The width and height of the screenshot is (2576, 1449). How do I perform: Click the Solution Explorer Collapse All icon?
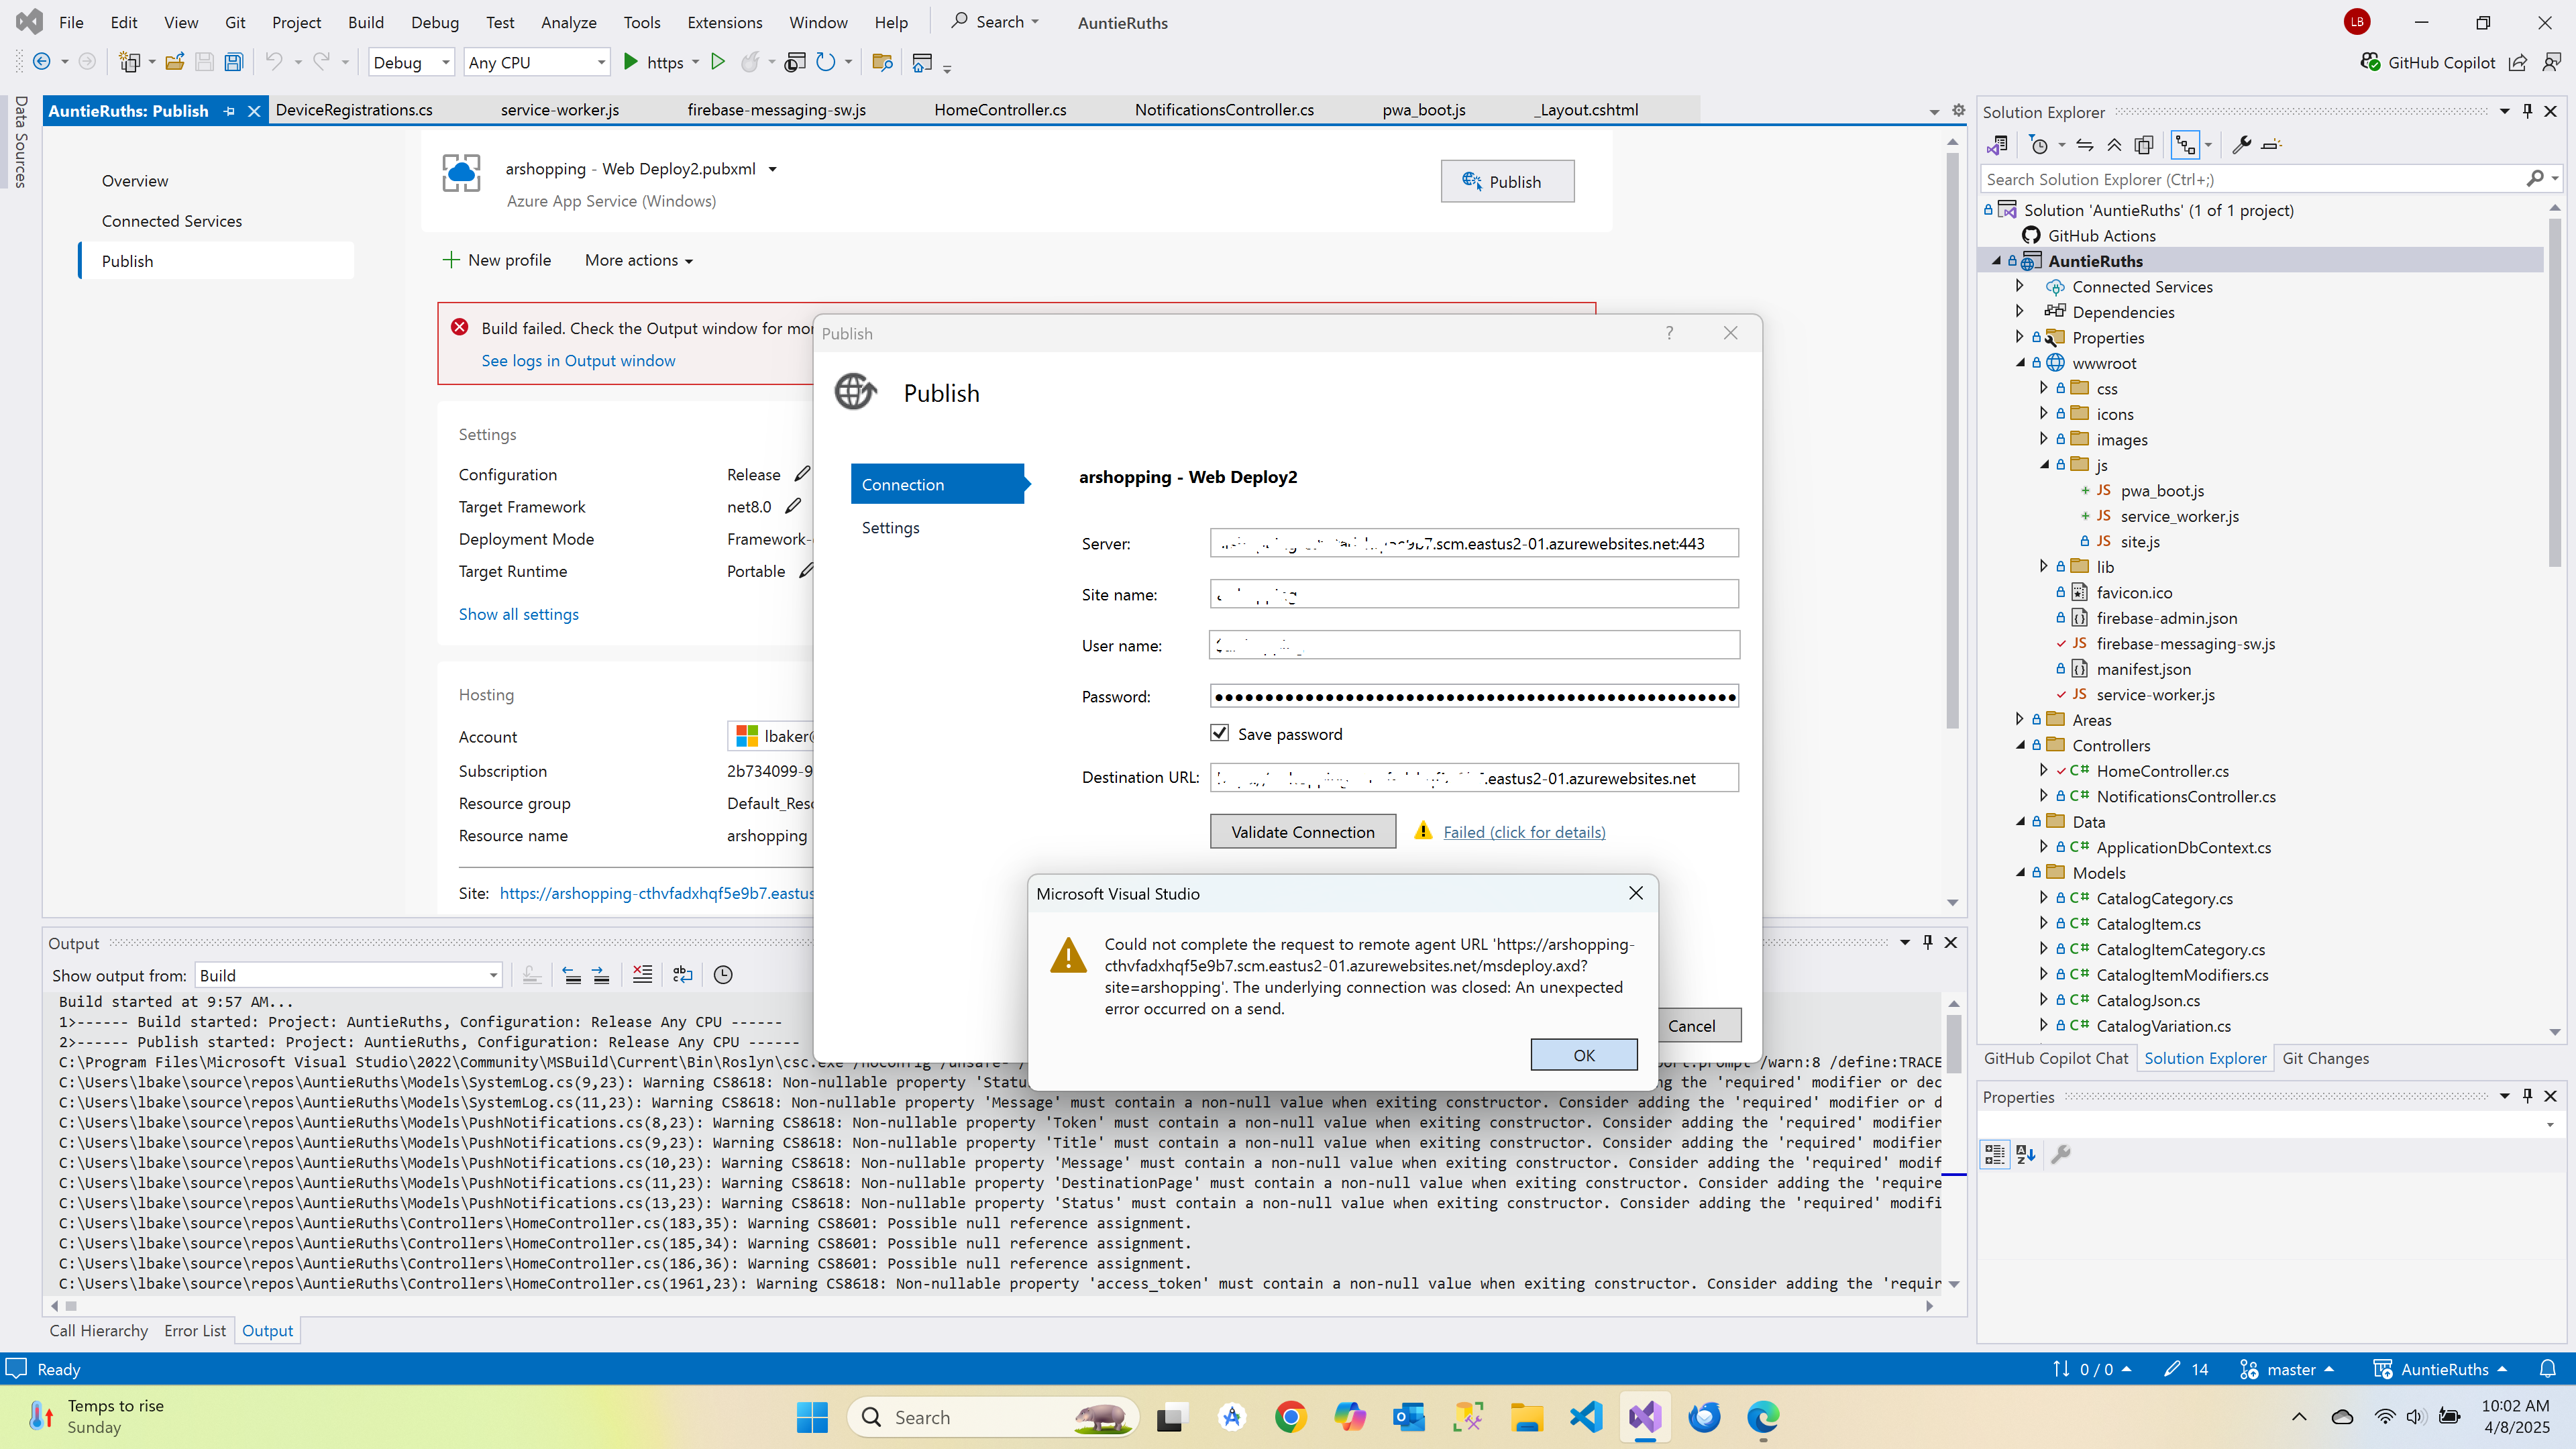pyautogui.click(x=2113, y=145)
